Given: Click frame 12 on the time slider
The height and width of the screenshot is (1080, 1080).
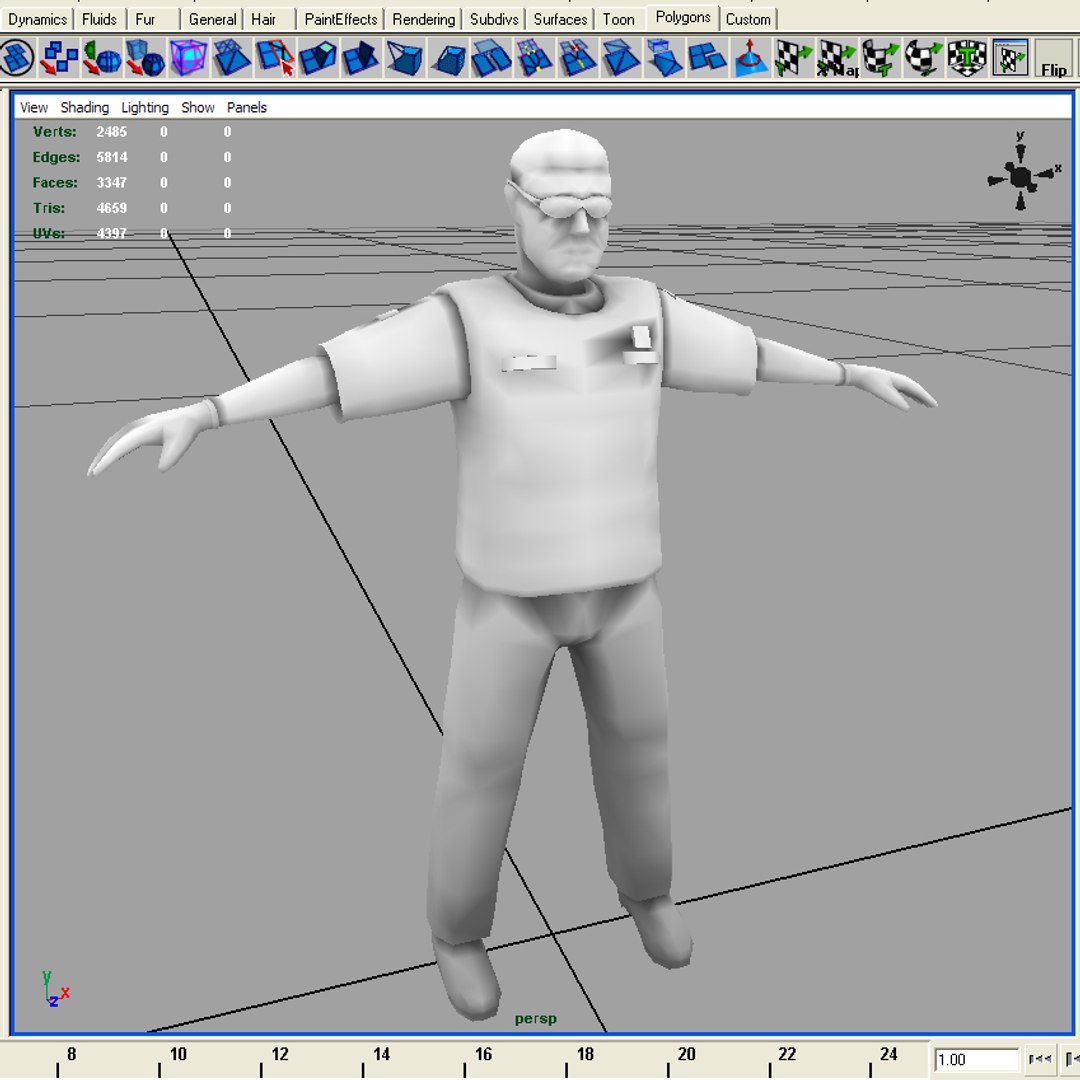Looking at the screenshot, I should pos(280,1055).
